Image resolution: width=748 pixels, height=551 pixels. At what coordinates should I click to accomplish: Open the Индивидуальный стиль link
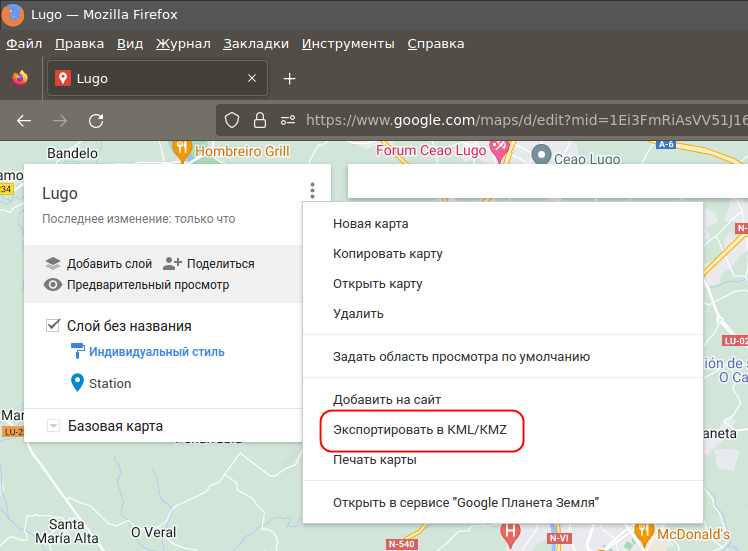point(156,352)
